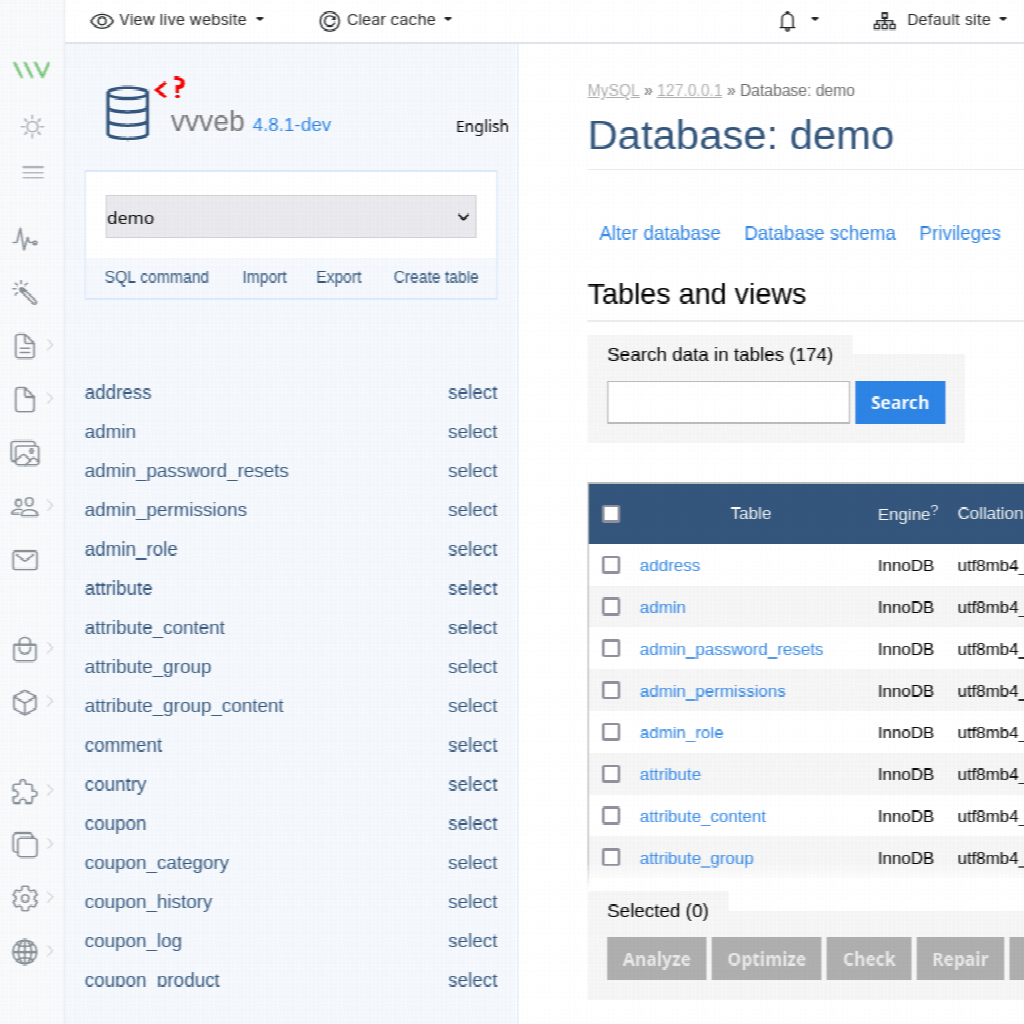Click the notification bell icon

pos(788,20)
